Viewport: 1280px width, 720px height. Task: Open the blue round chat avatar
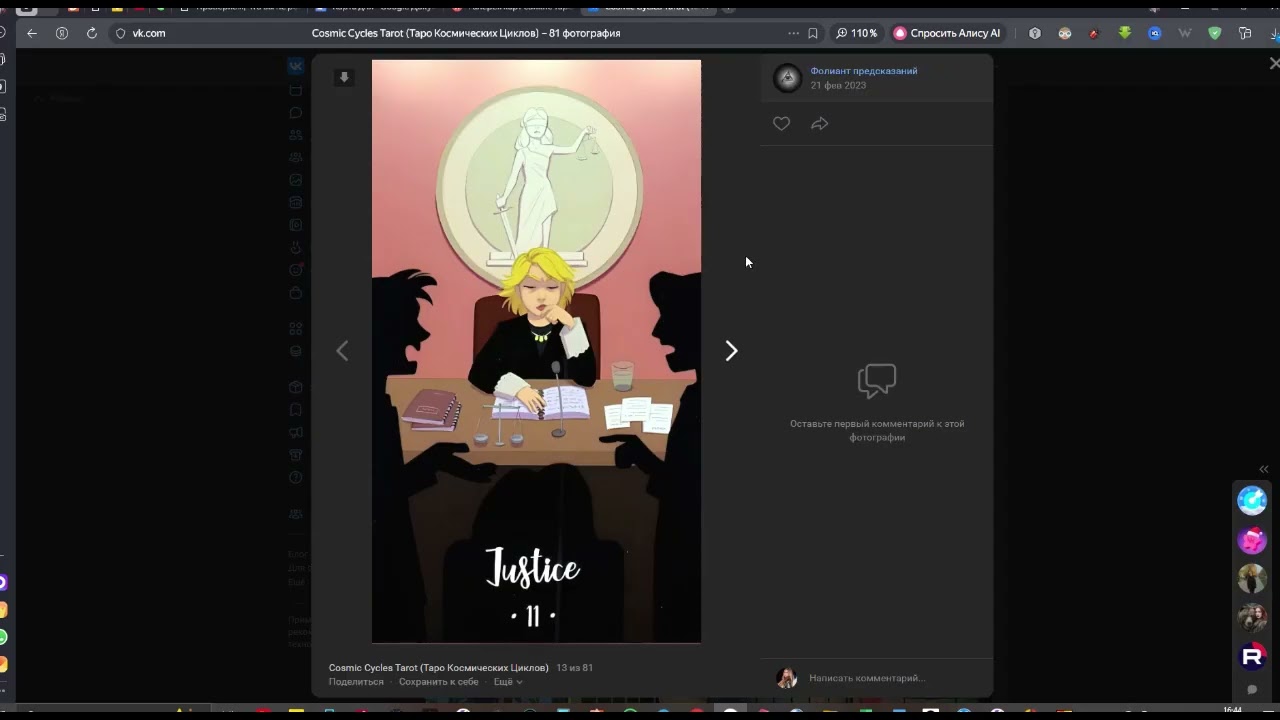click(1252, 500)
